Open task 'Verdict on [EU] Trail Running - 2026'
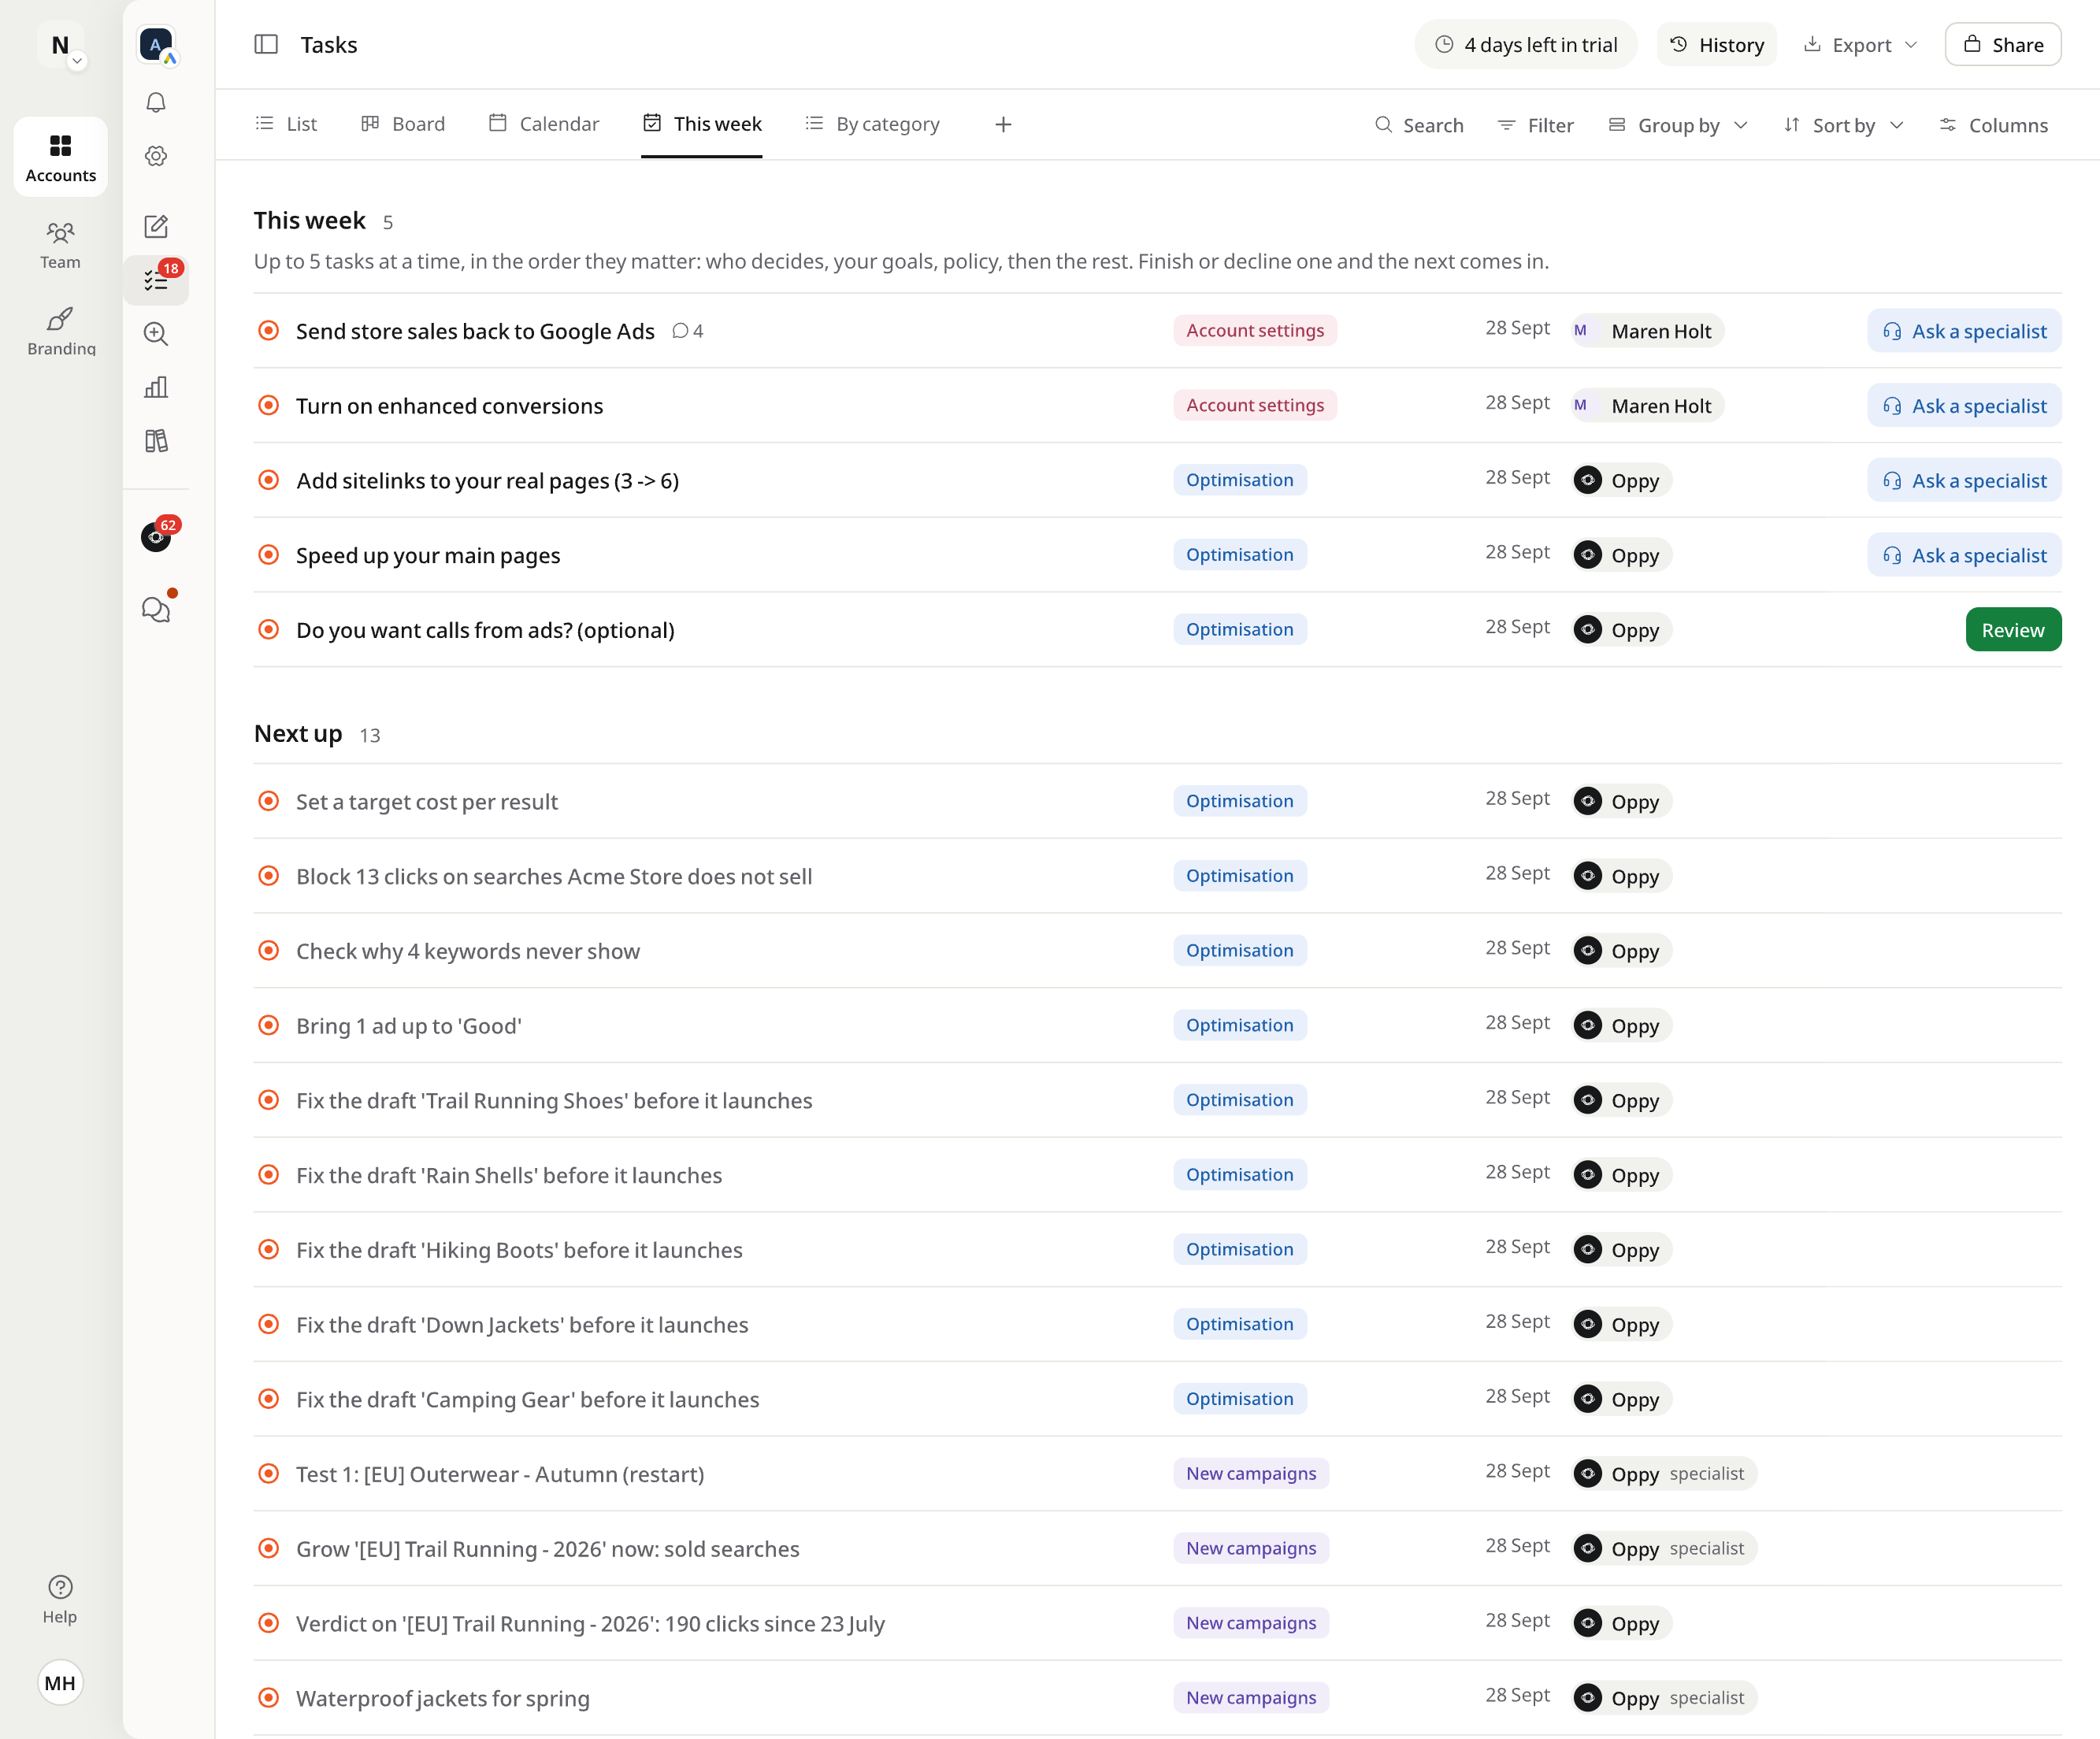Viewport: 2100px width, 1739px height. pyautogui.click(x=590, y=1624)
